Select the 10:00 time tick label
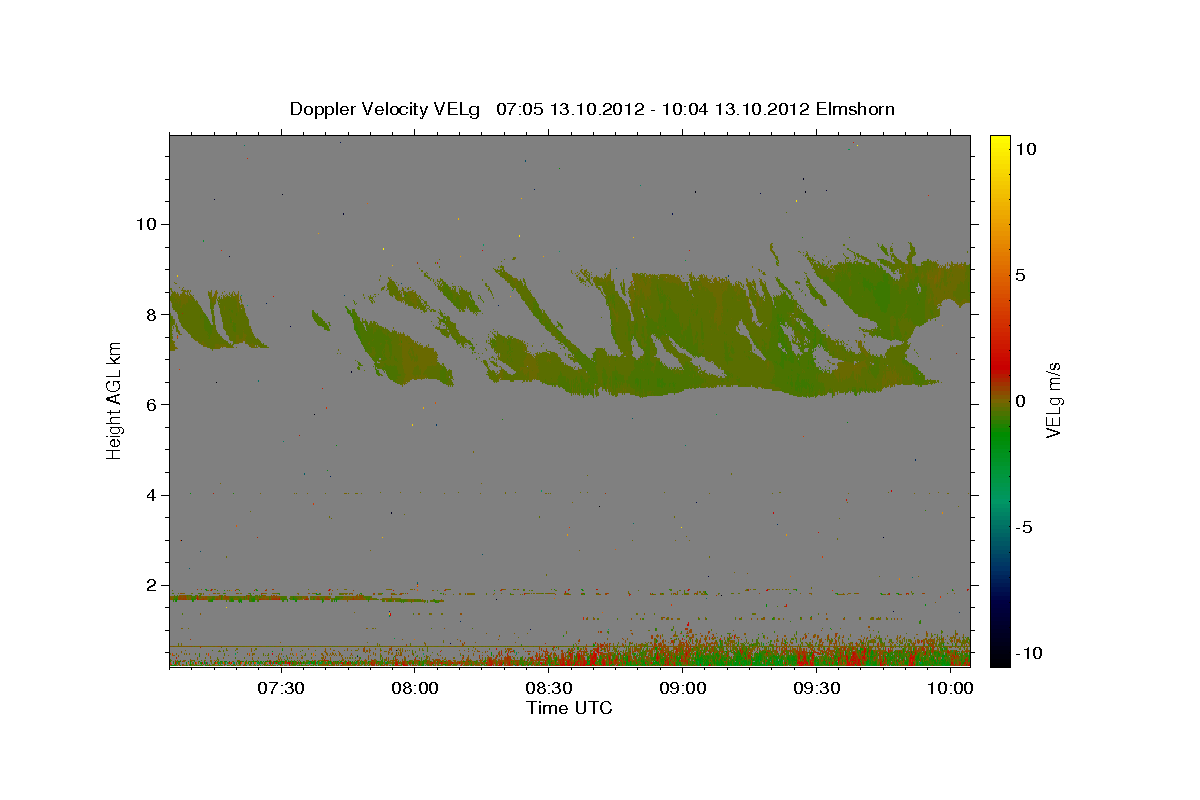This screenshot has height=800, width=1200. point(950,689)
